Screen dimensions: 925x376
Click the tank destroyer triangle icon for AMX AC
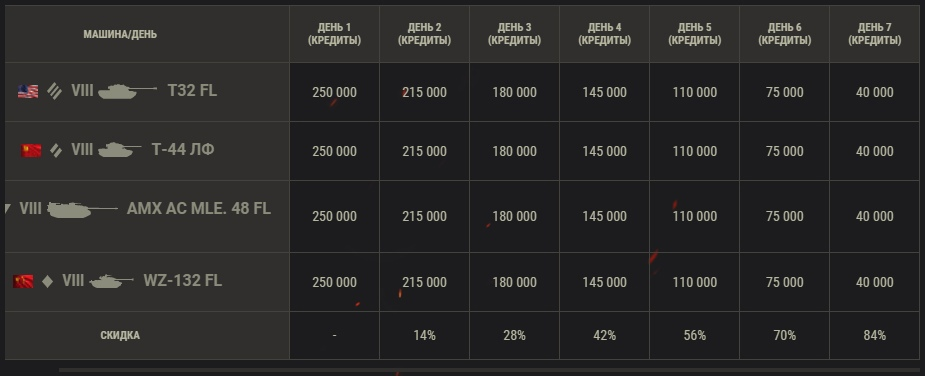8,208
